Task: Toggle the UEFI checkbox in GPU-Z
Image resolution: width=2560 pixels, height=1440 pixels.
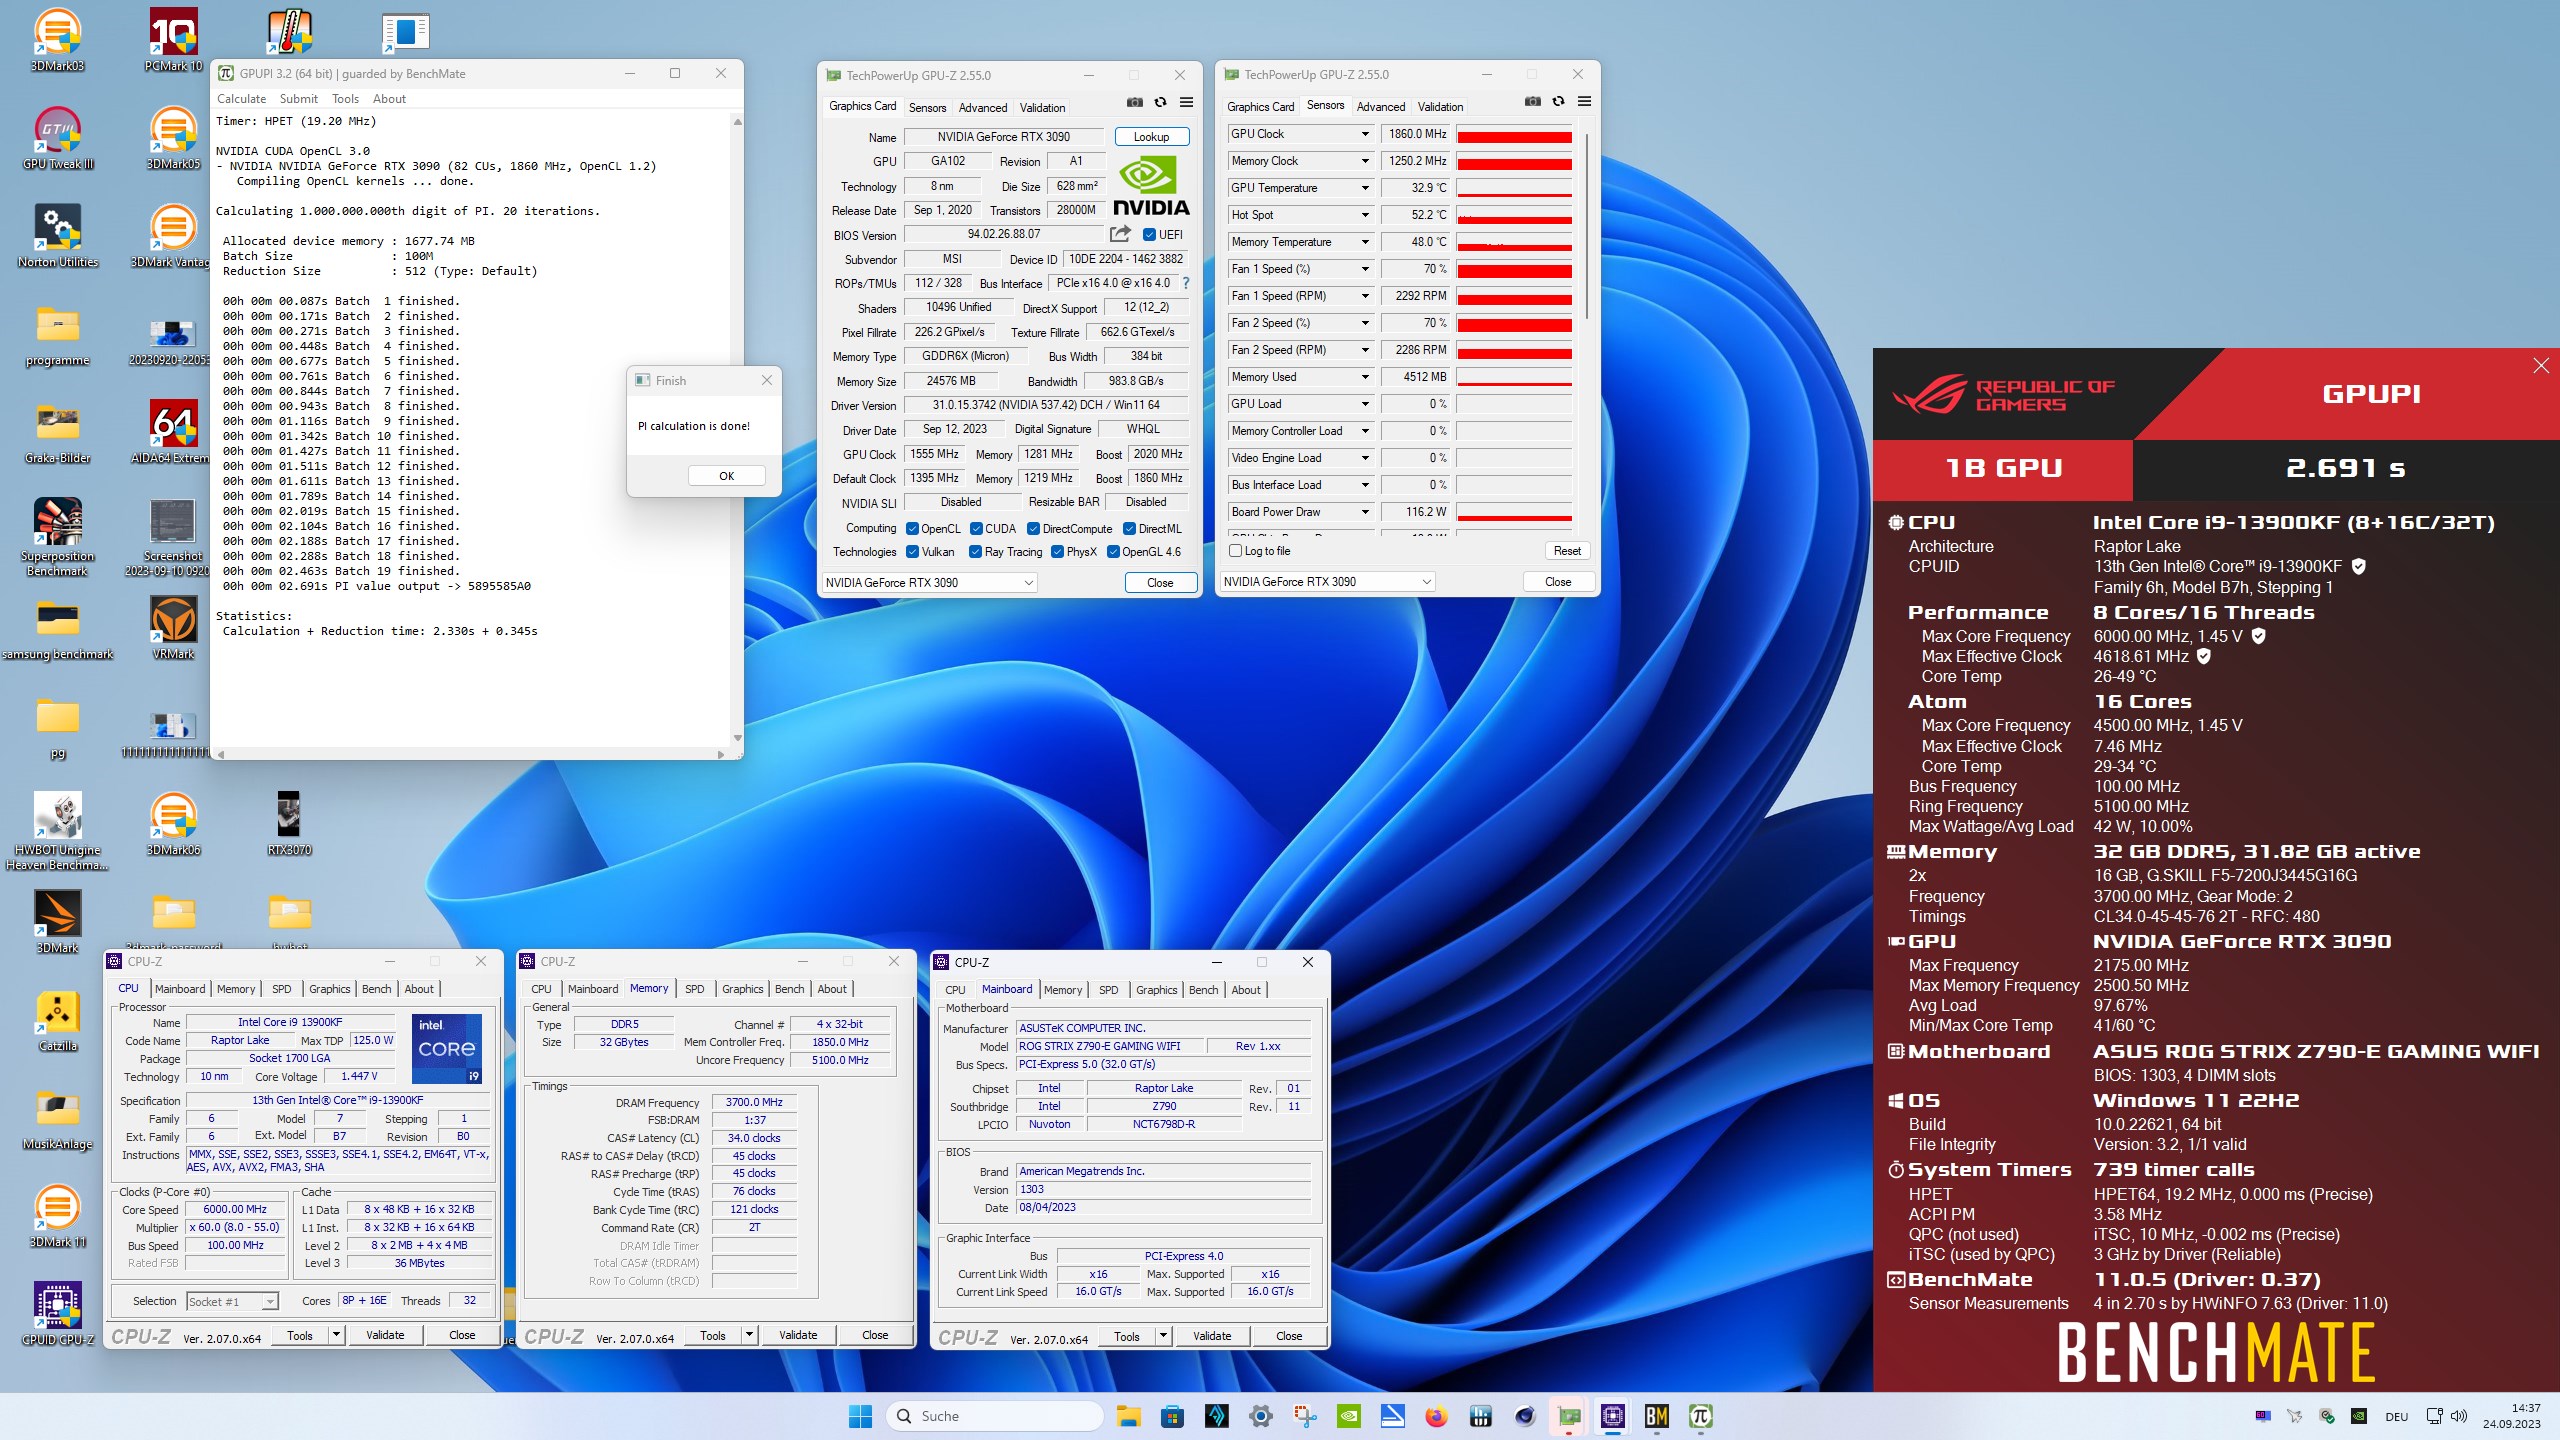Action: coord(1150,235)
